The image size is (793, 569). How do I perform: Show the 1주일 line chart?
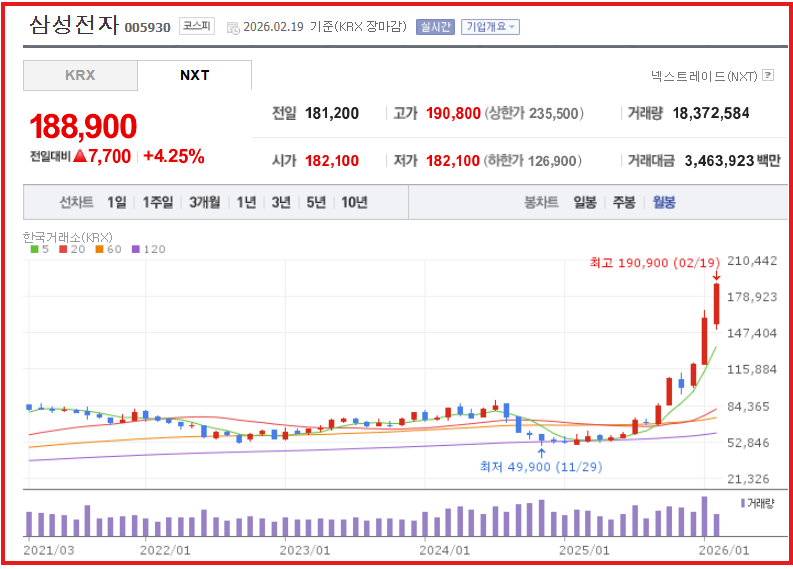tap(157, 202)
